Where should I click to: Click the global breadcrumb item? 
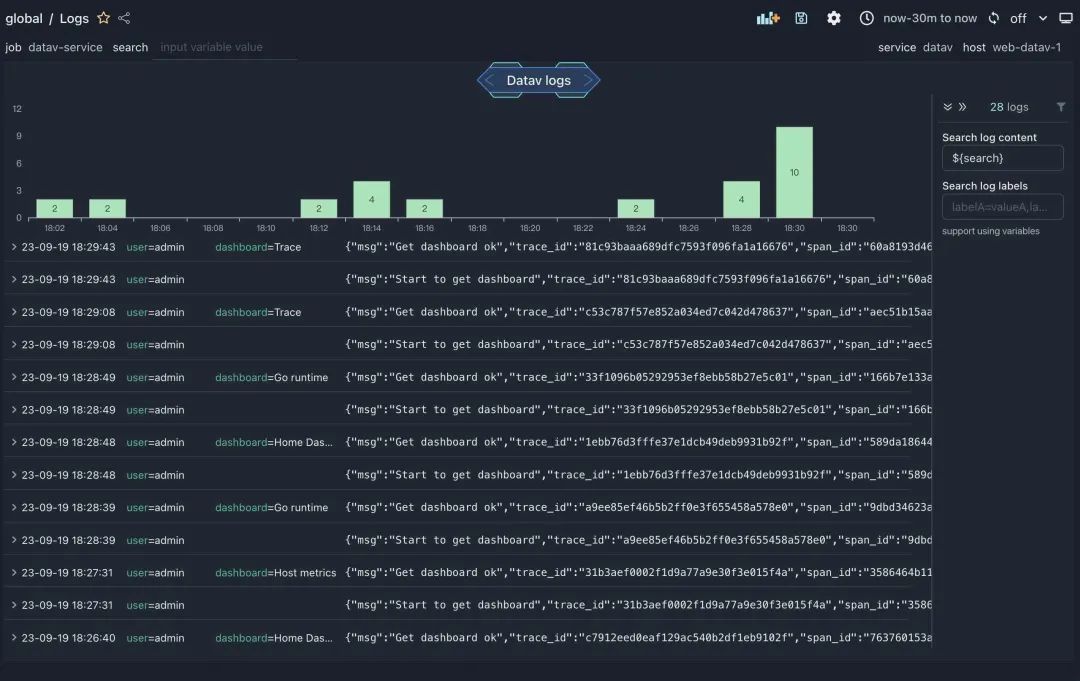pos(24,17)
